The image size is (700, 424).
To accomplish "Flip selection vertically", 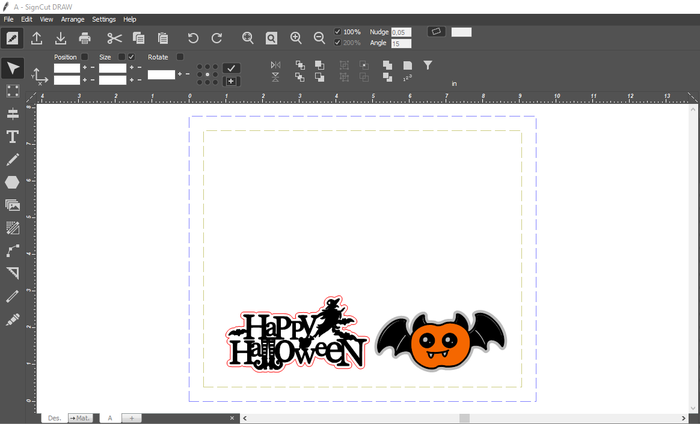I will 275,77.
